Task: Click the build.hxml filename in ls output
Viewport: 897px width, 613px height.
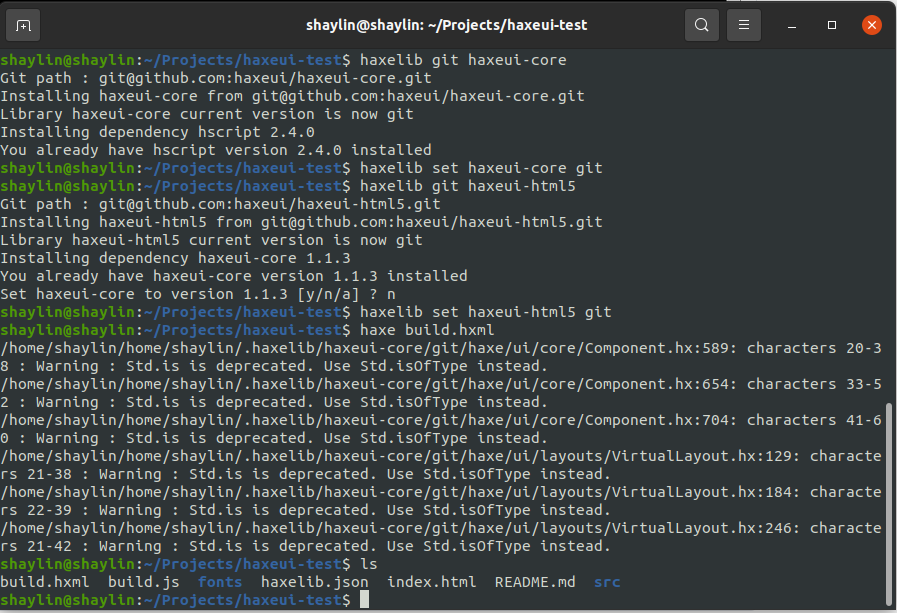Action: pyautogui.click(x=45, y=581)
